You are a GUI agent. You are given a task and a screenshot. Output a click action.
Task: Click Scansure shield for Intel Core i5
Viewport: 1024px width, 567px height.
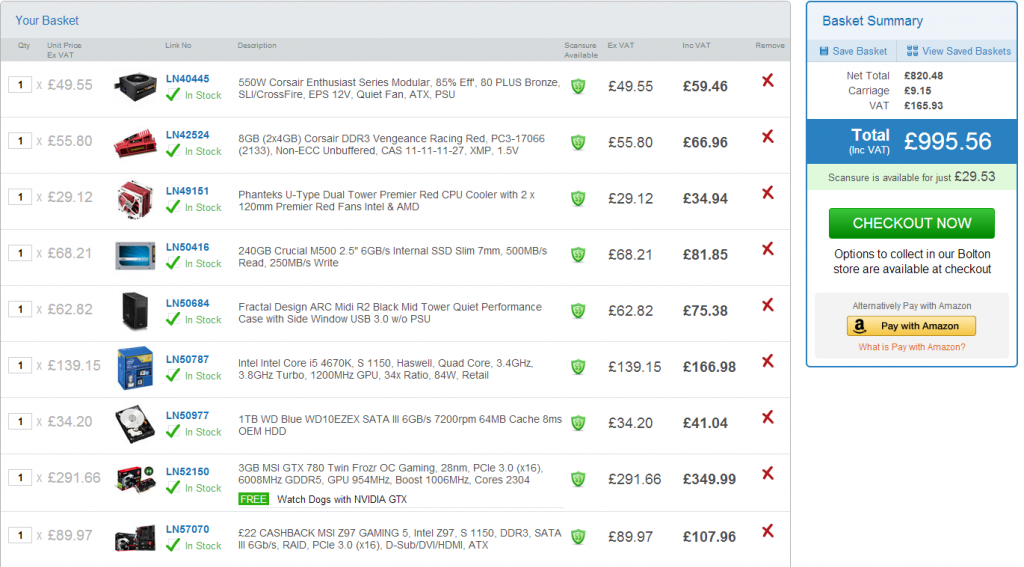pyautogui.click(x=578, y=367)
